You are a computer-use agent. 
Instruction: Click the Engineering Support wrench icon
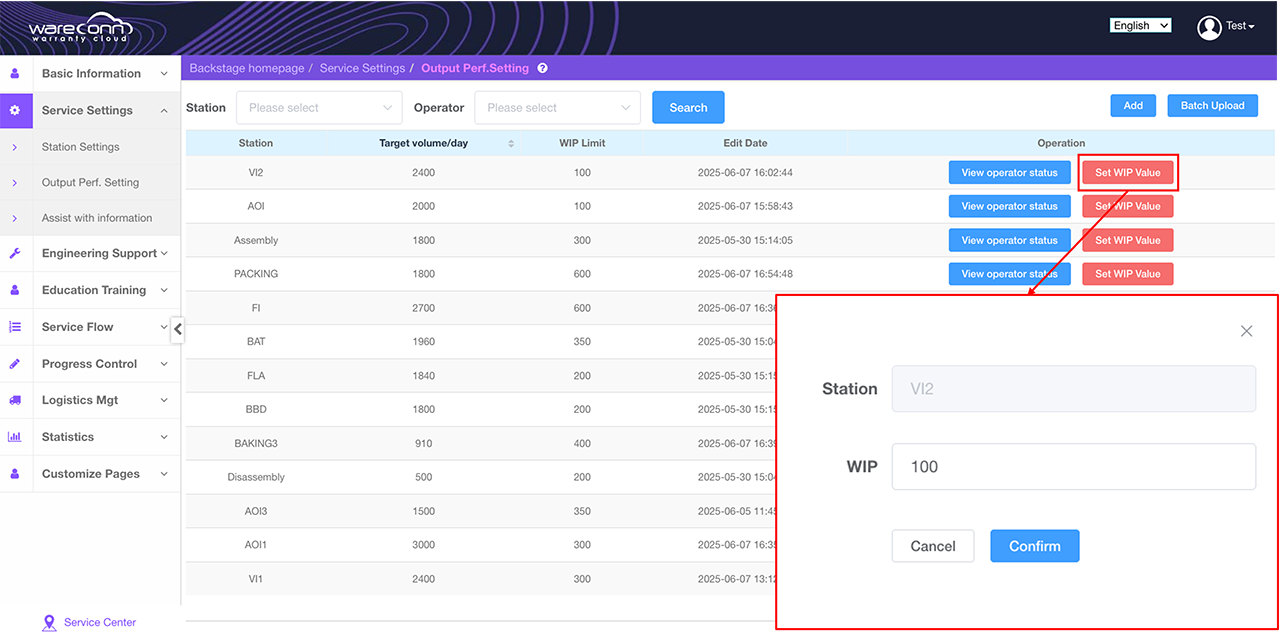[x=15, y=254]
